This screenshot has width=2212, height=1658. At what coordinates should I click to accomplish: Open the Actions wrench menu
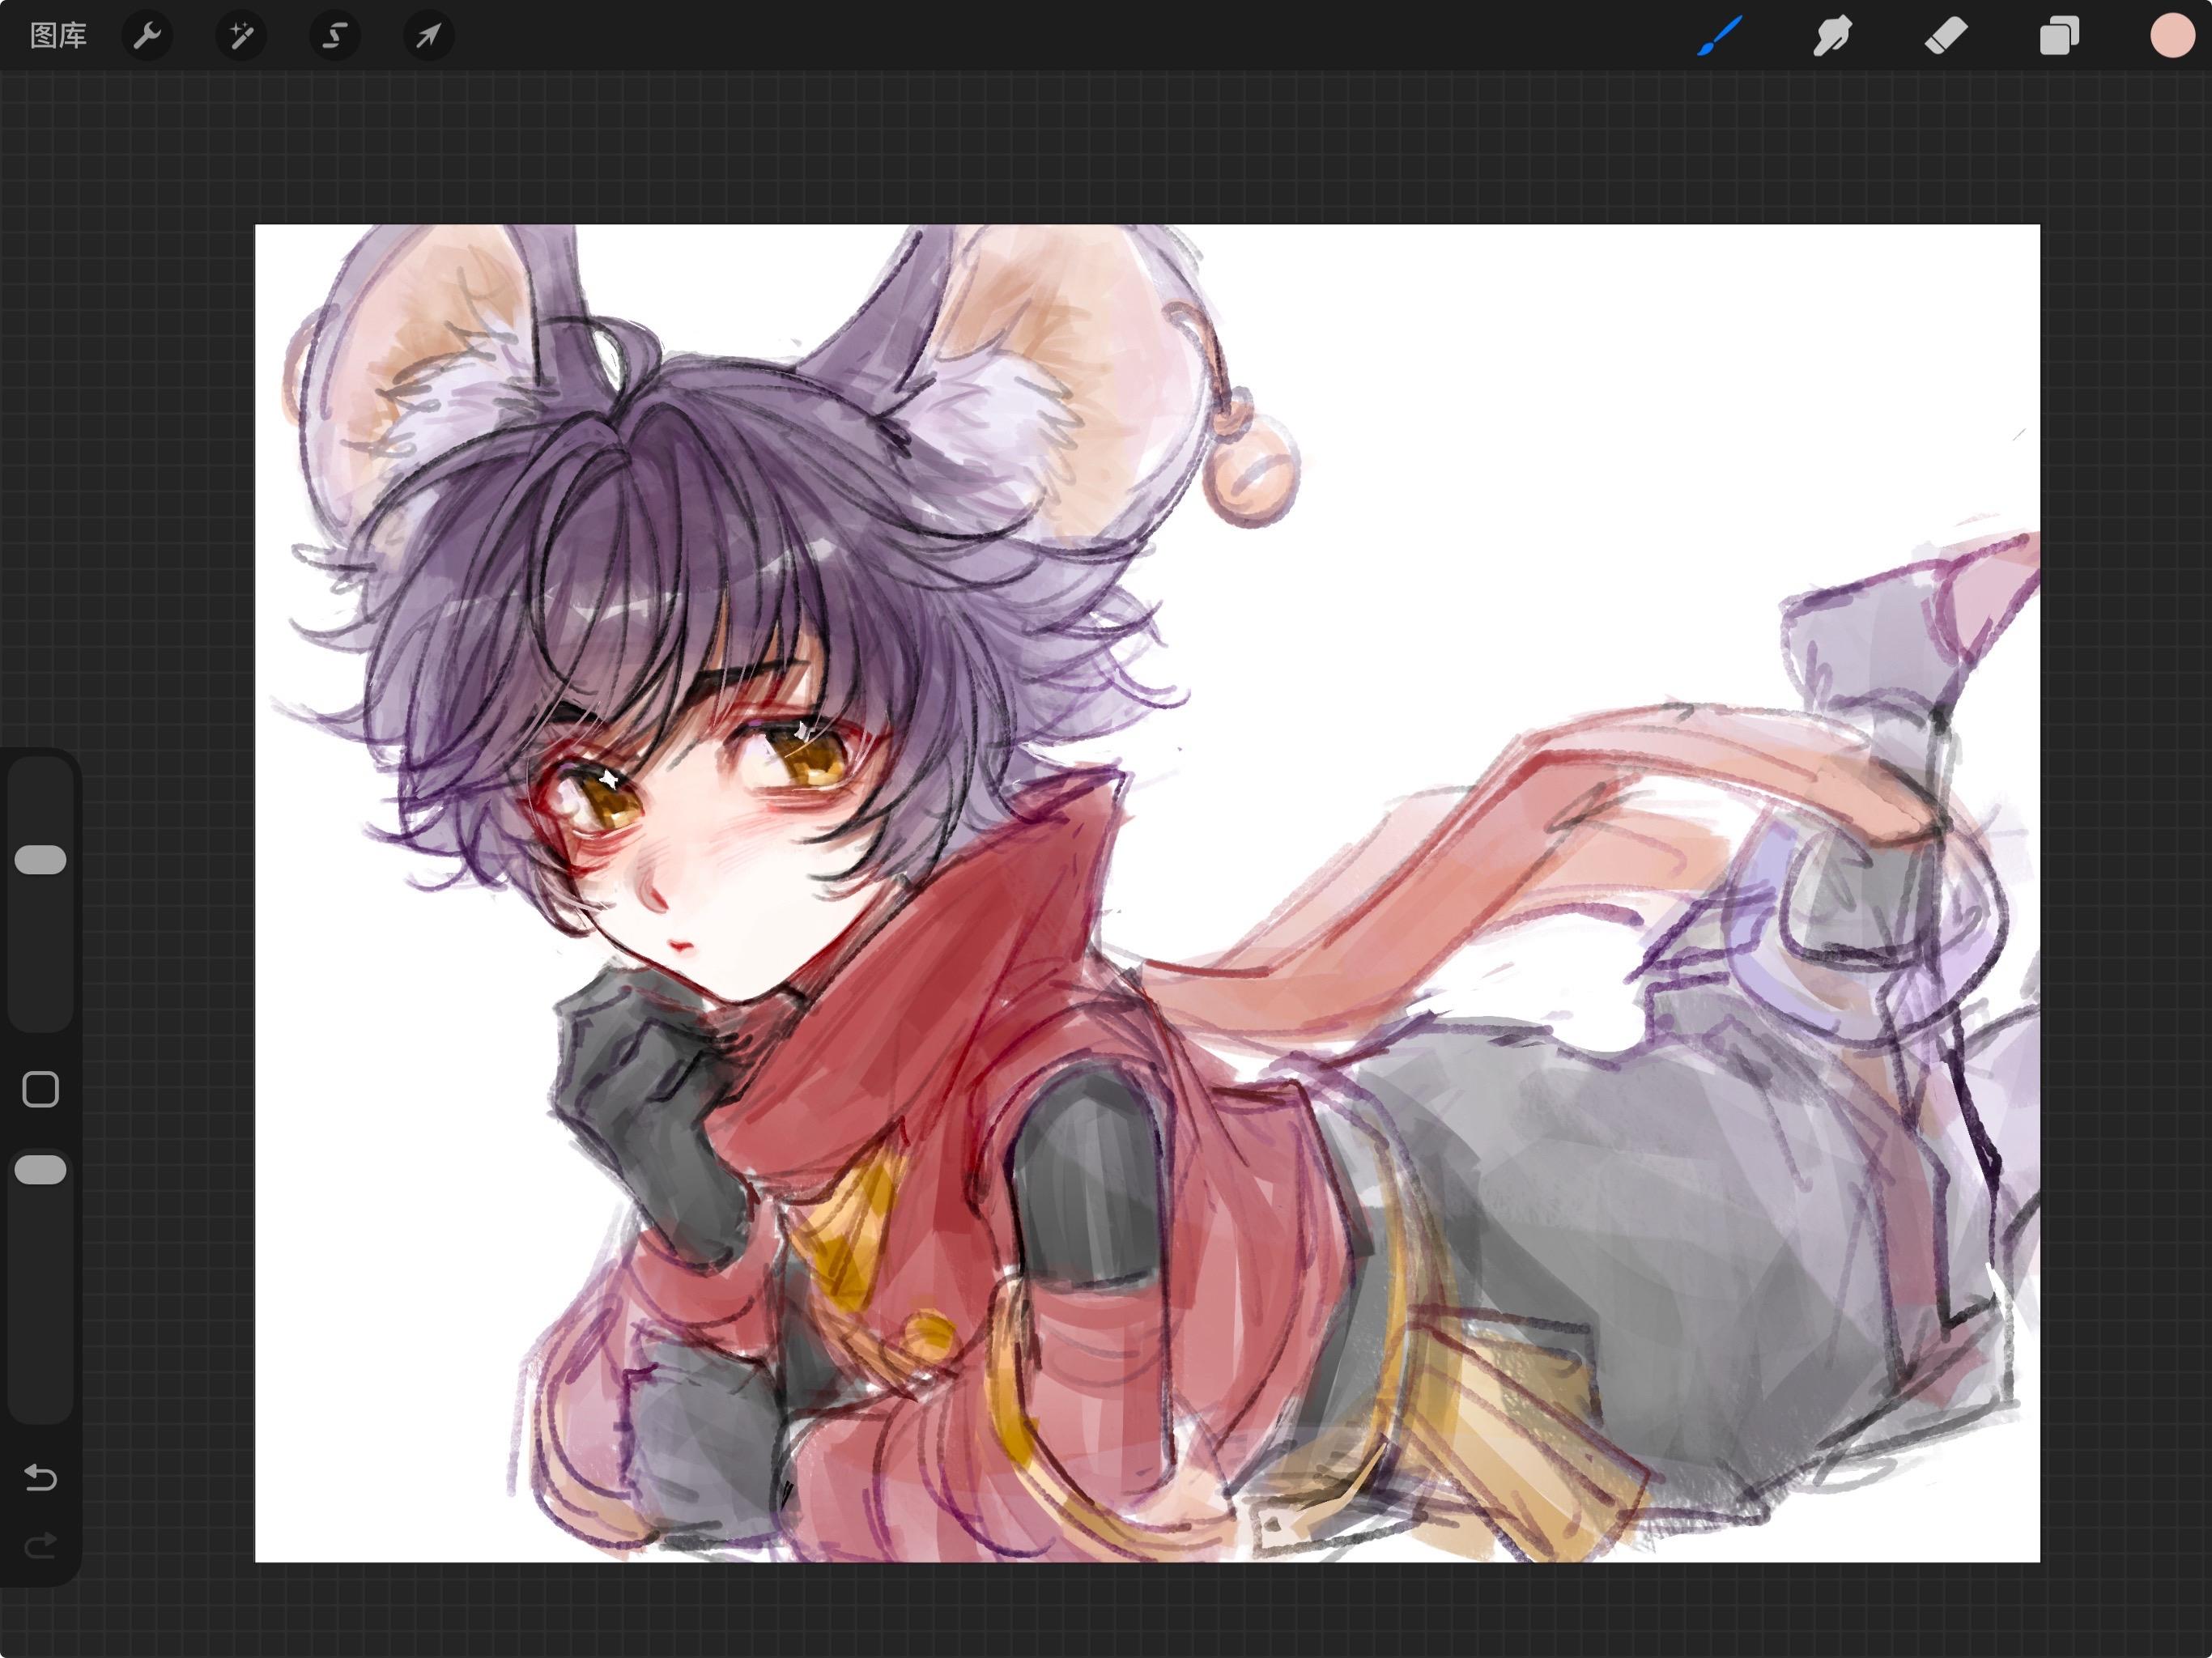[x=147, y=36]
